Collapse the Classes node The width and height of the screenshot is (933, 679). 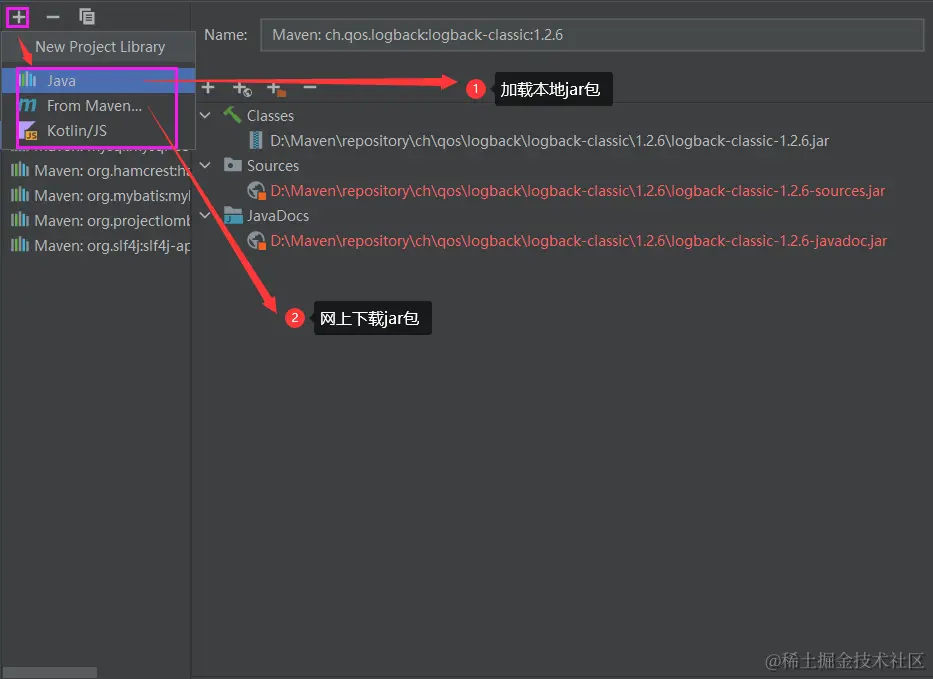[205, 115]
